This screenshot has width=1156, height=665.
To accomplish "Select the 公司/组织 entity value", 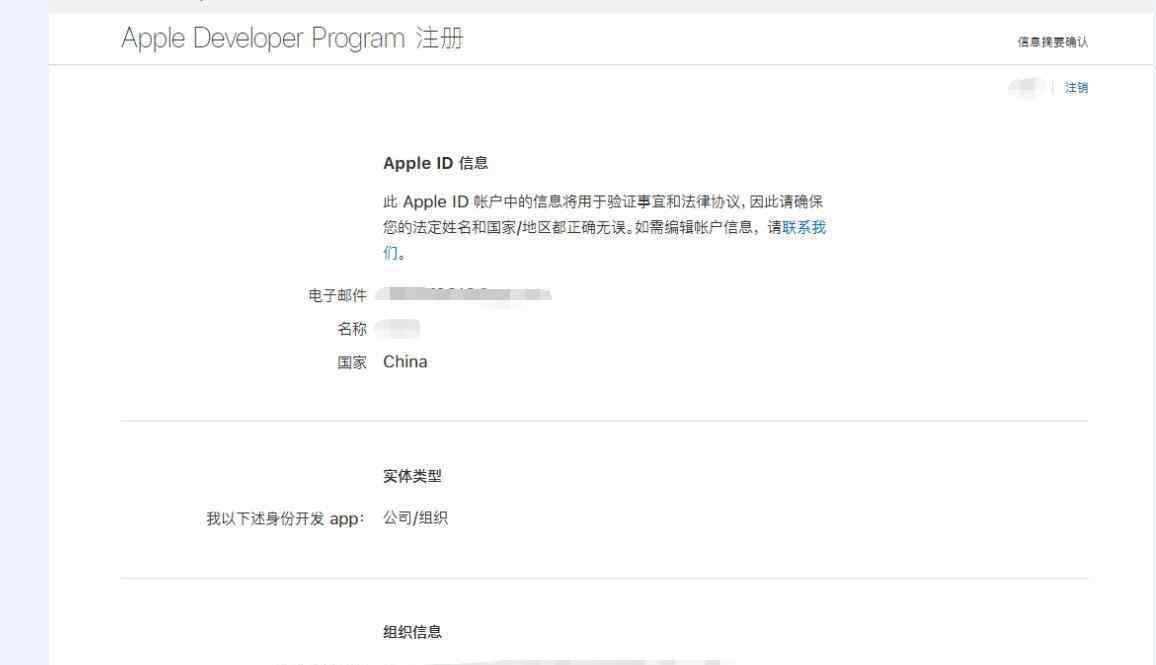I will tap(415, 518).
